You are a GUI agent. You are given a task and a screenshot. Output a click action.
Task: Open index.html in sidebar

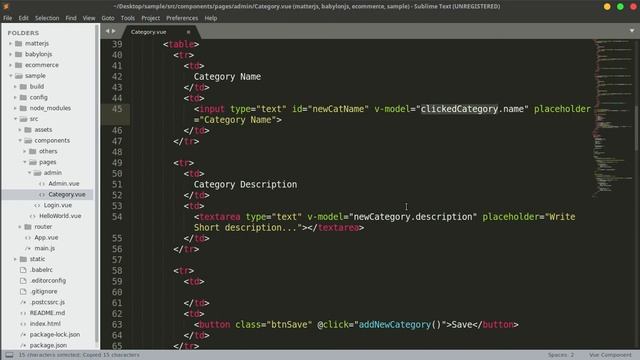pos(45,324)
